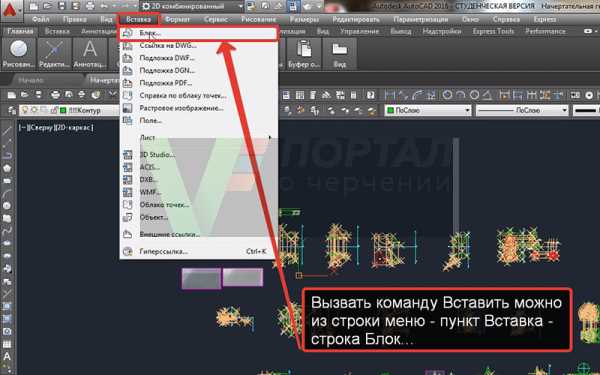Select the Ellipse tool in left toolbar
Viewport: 600px width, 375px height.
[7, 243]
